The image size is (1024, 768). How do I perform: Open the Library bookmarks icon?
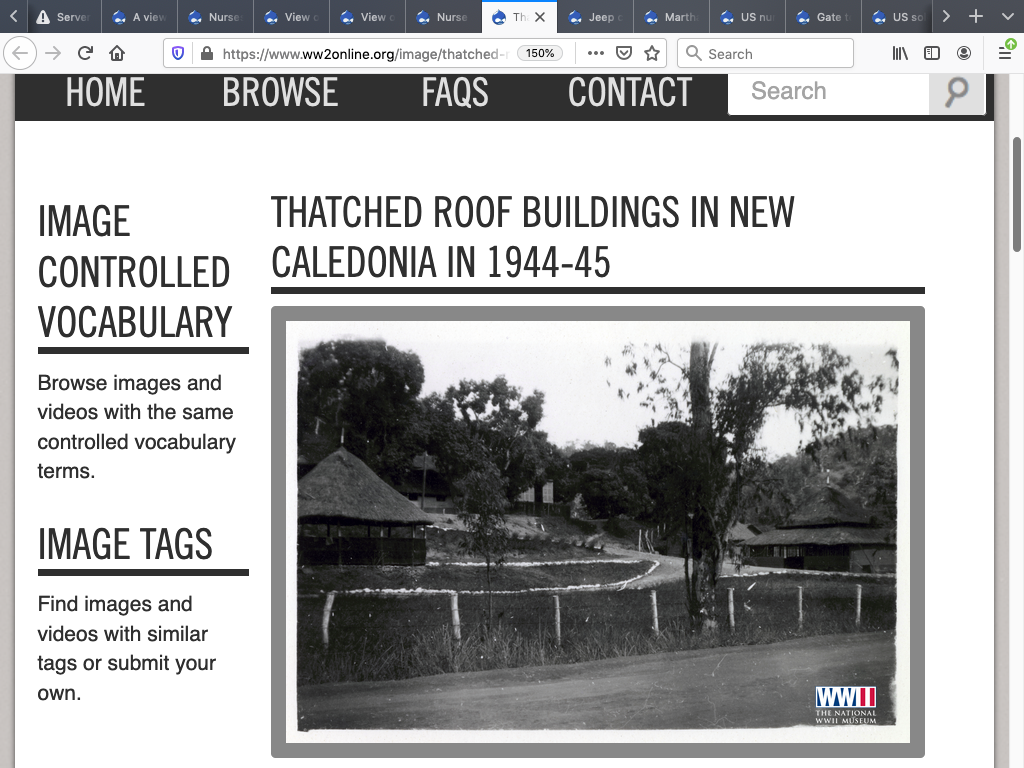900,53
